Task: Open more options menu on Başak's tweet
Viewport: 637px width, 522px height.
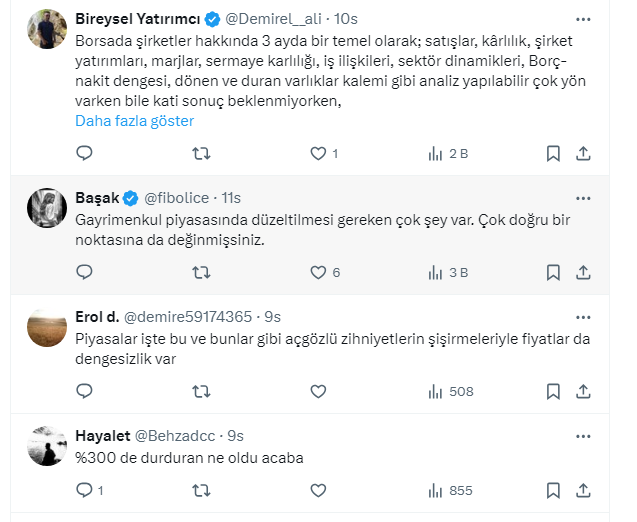Action: [x=584, y=197]
